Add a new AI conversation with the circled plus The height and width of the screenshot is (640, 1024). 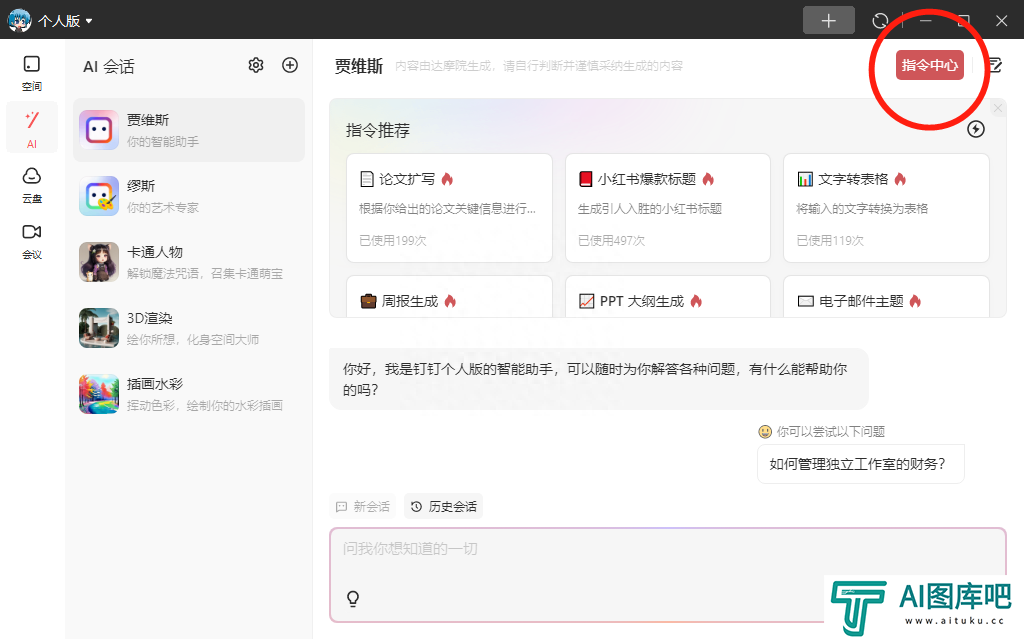289,65
